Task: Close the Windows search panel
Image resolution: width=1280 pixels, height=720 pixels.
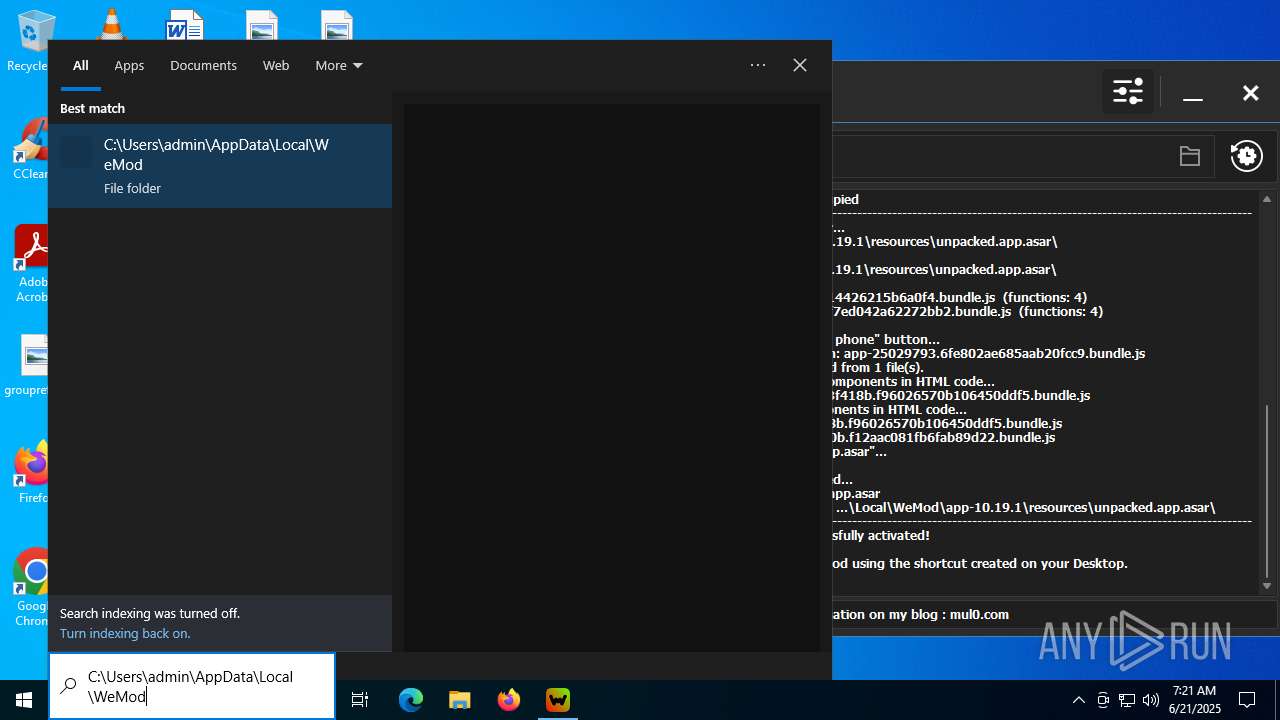Action: 800,65
